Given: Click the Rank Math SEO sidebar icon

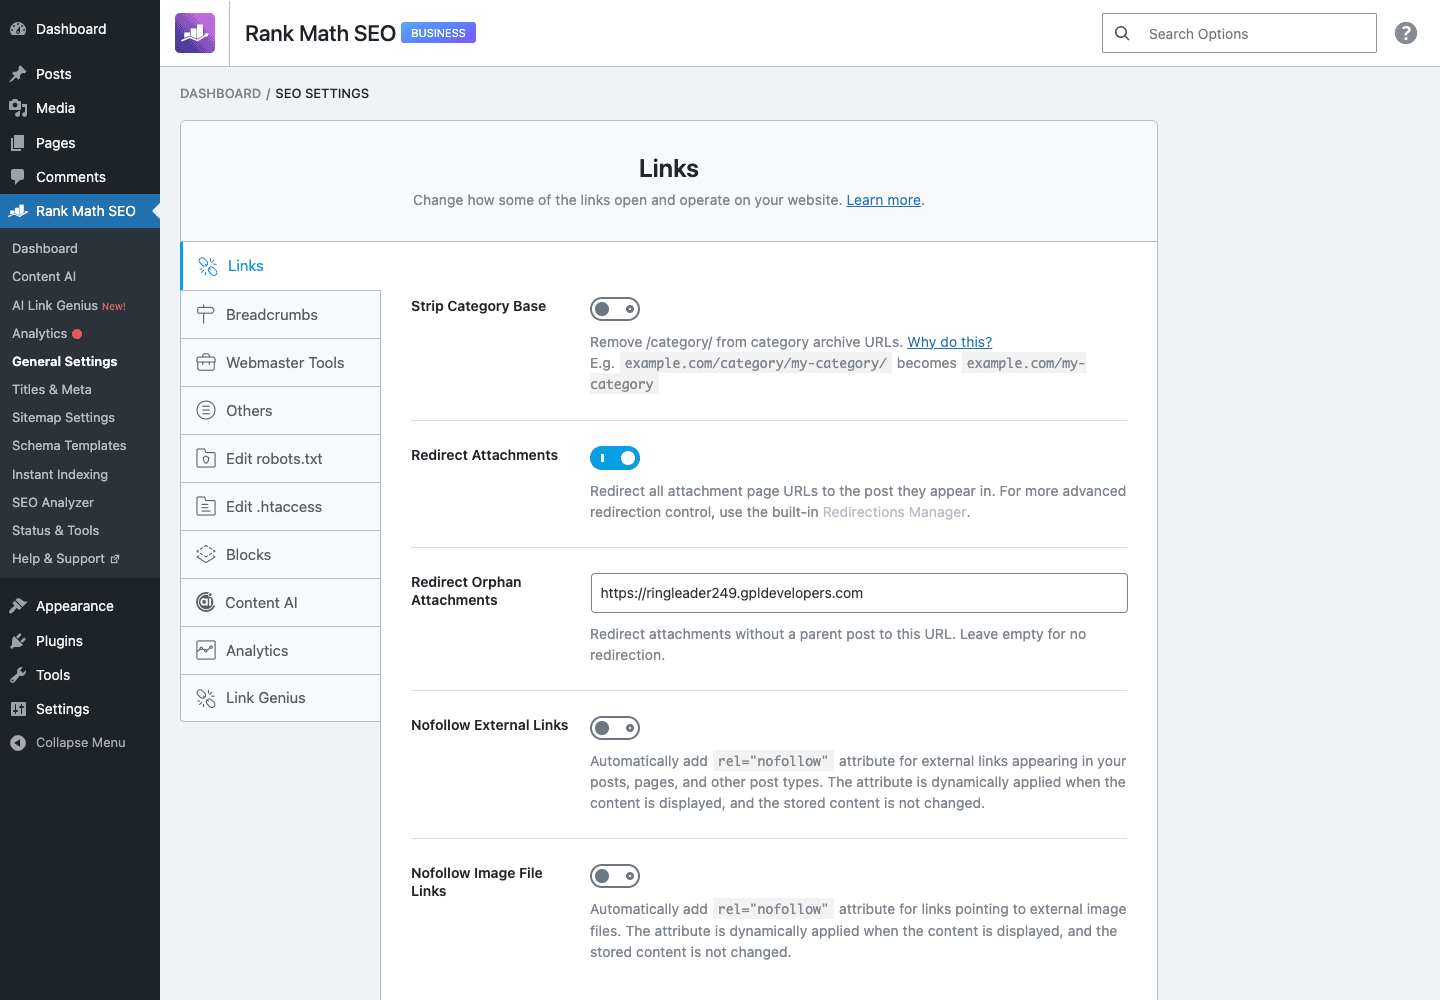Looking at the screenshot, I should coord(18,211).
